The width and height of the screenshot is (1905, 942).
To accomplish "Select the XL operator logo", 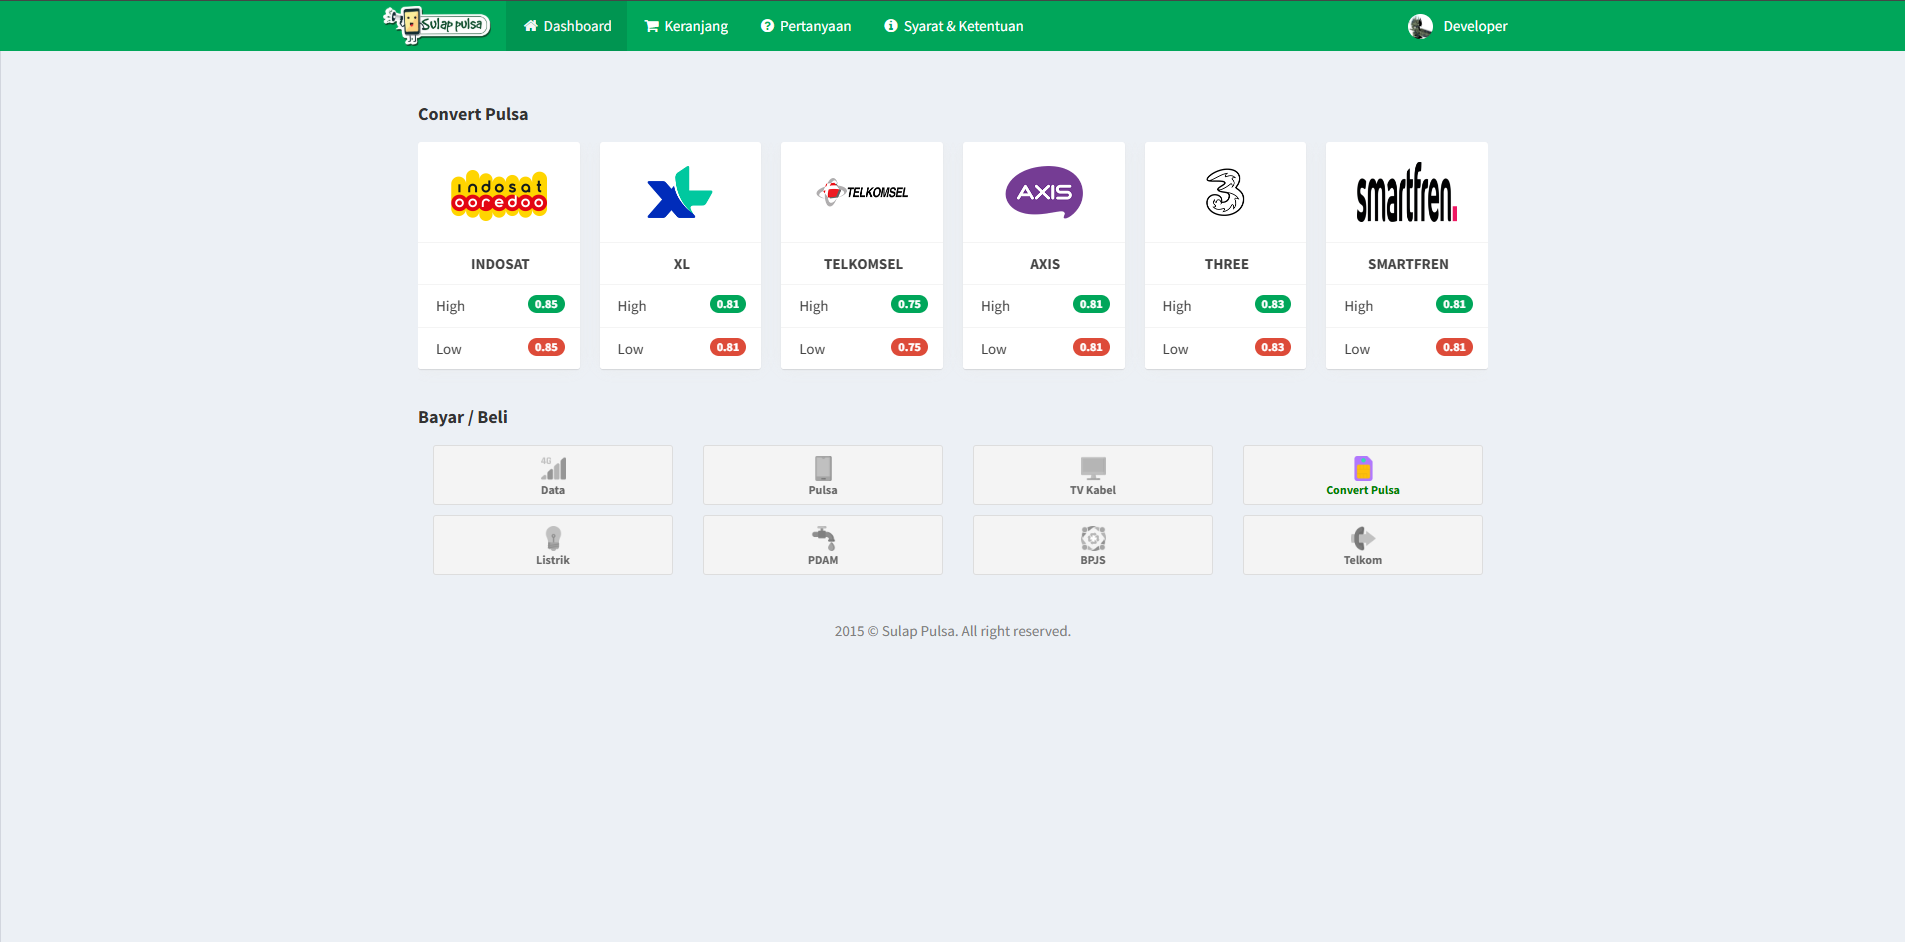I will (680, 192).
